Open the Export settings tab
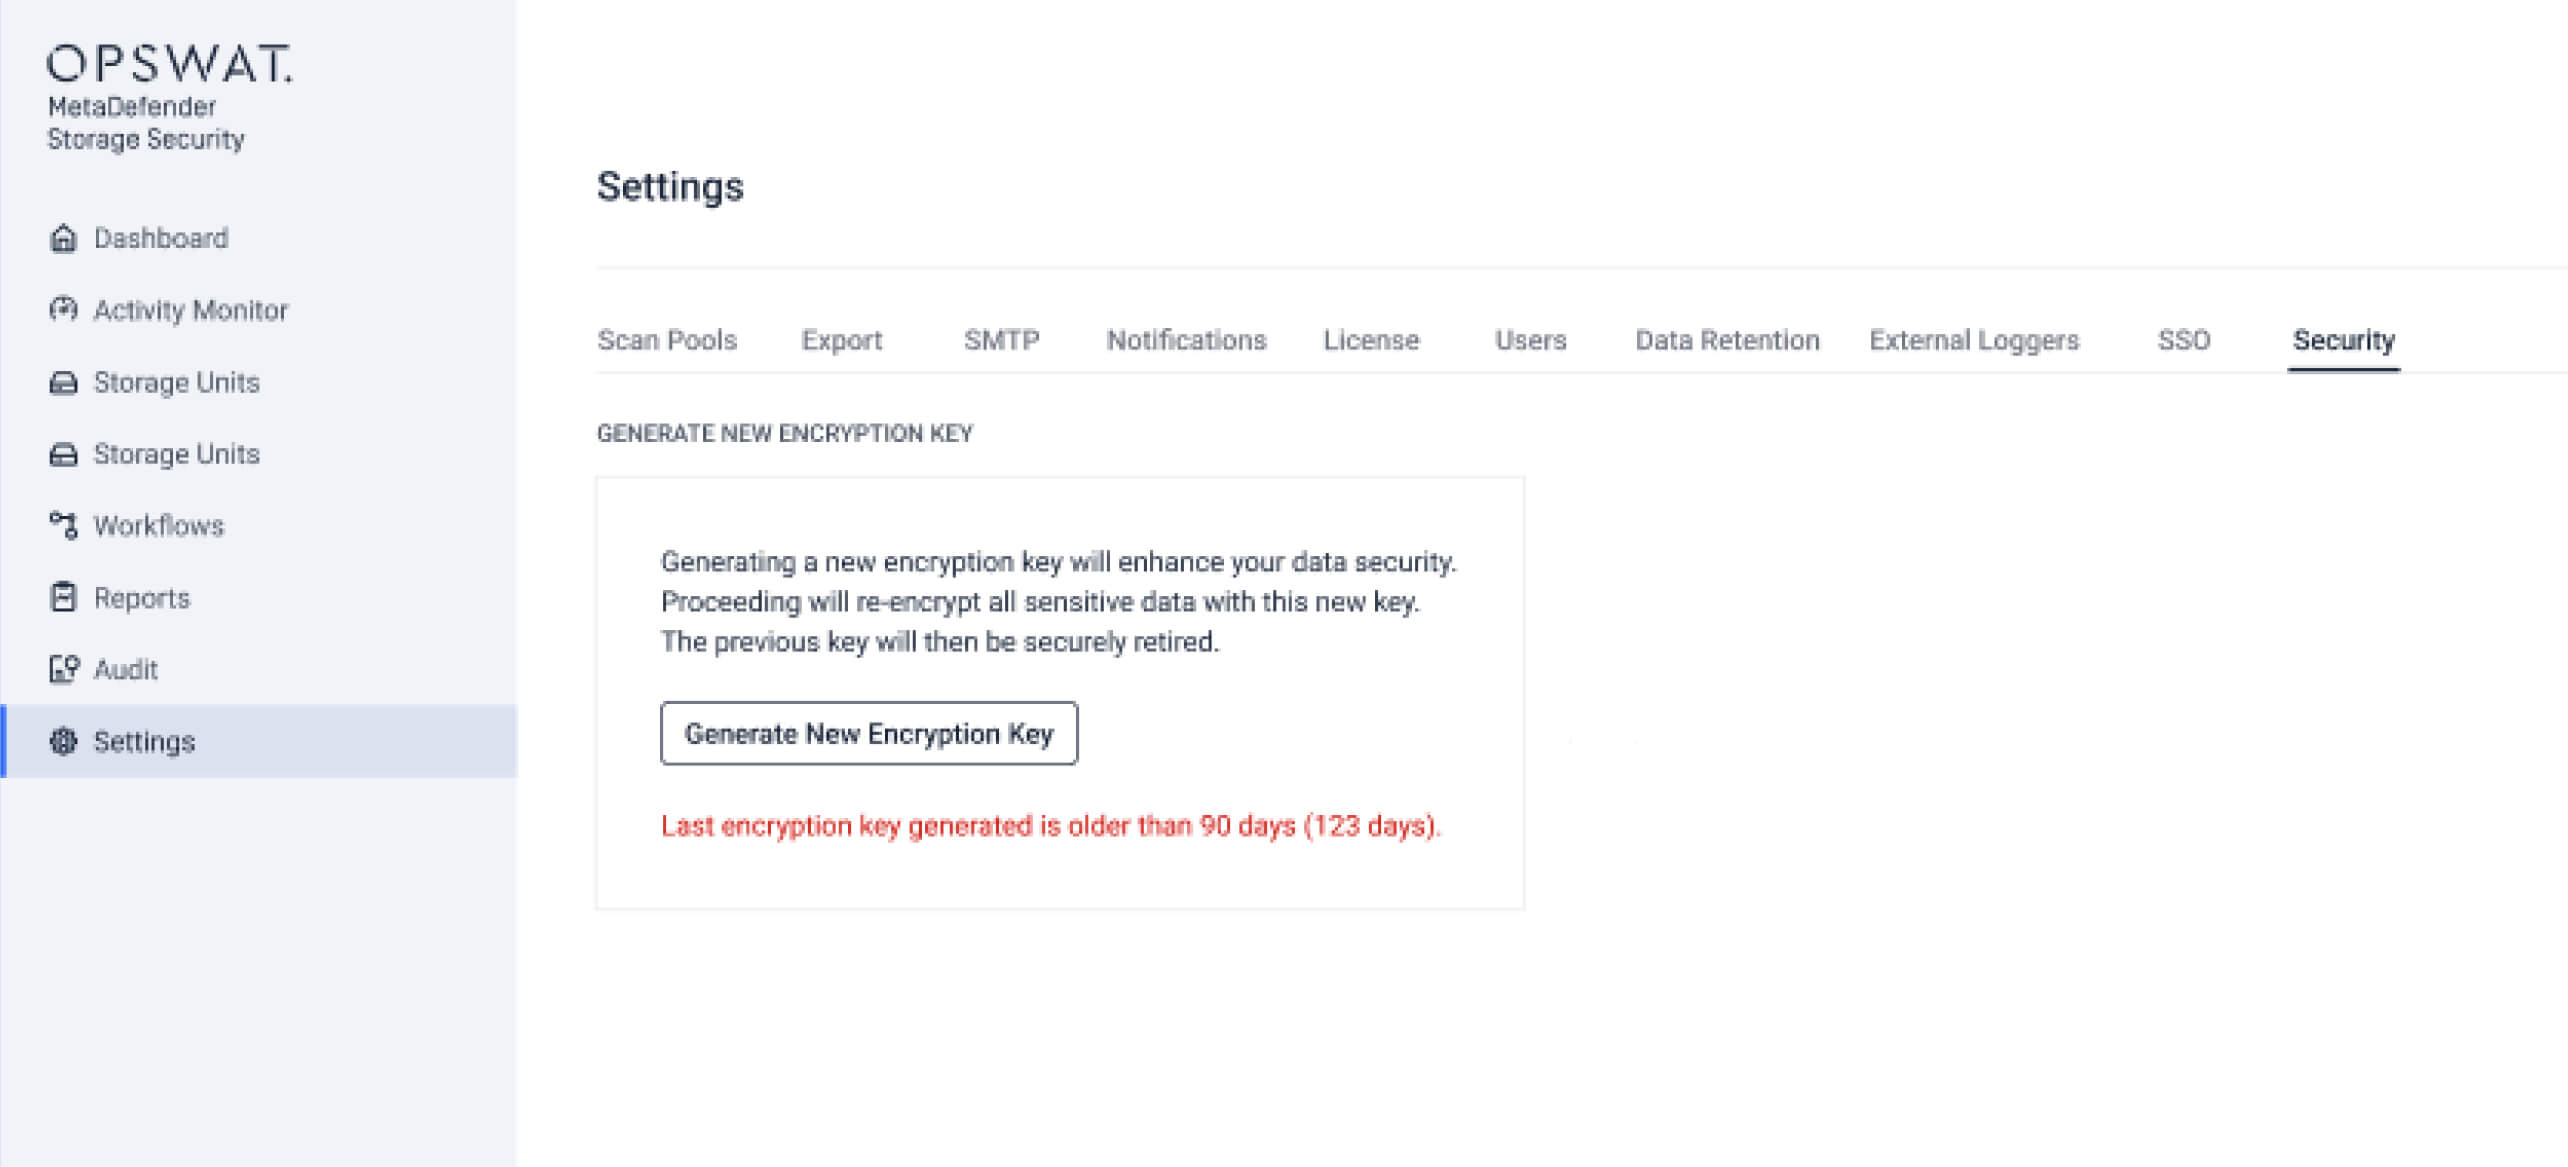 point(841,340)
